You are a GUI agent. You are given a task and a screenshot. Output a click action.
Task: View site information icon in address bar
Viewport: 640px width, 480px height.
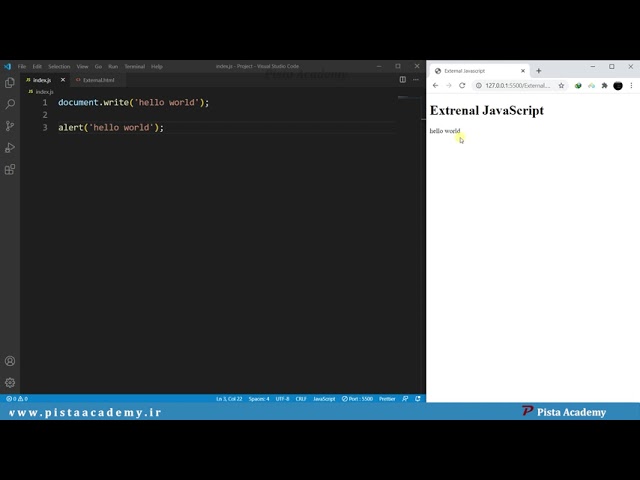pos(479,85)
